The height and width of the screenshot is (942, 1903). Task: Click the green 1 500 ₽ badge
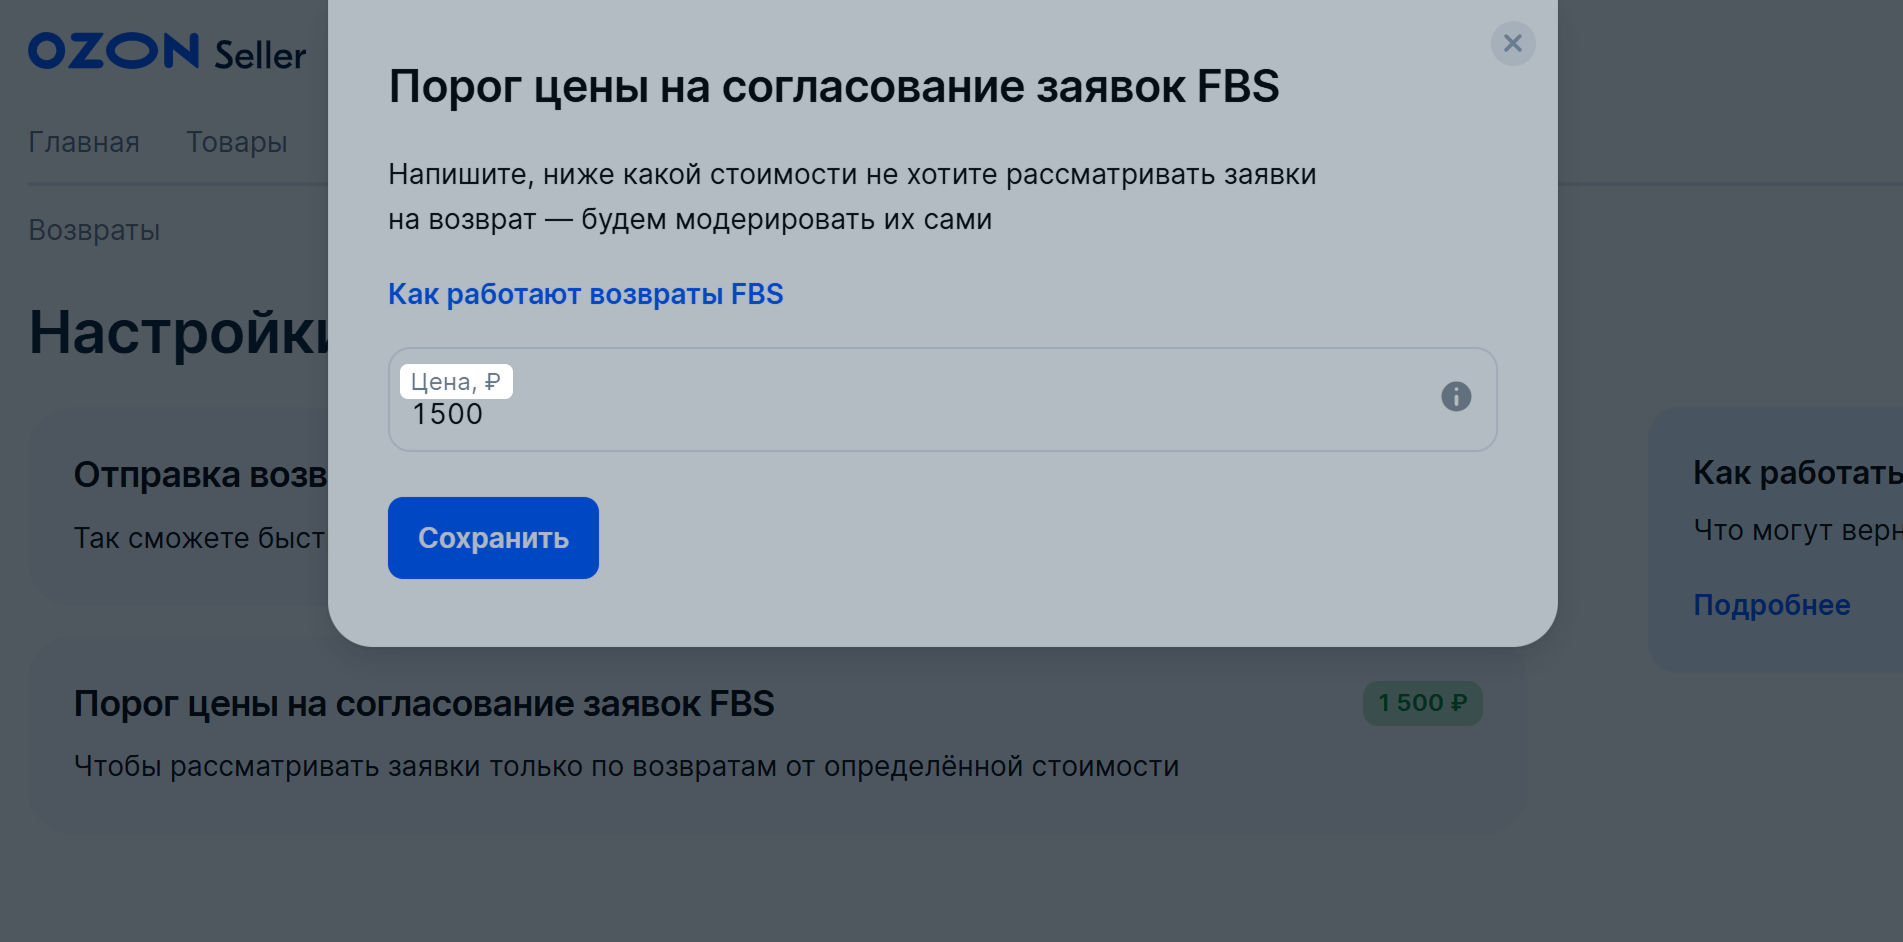[1422, 703]
